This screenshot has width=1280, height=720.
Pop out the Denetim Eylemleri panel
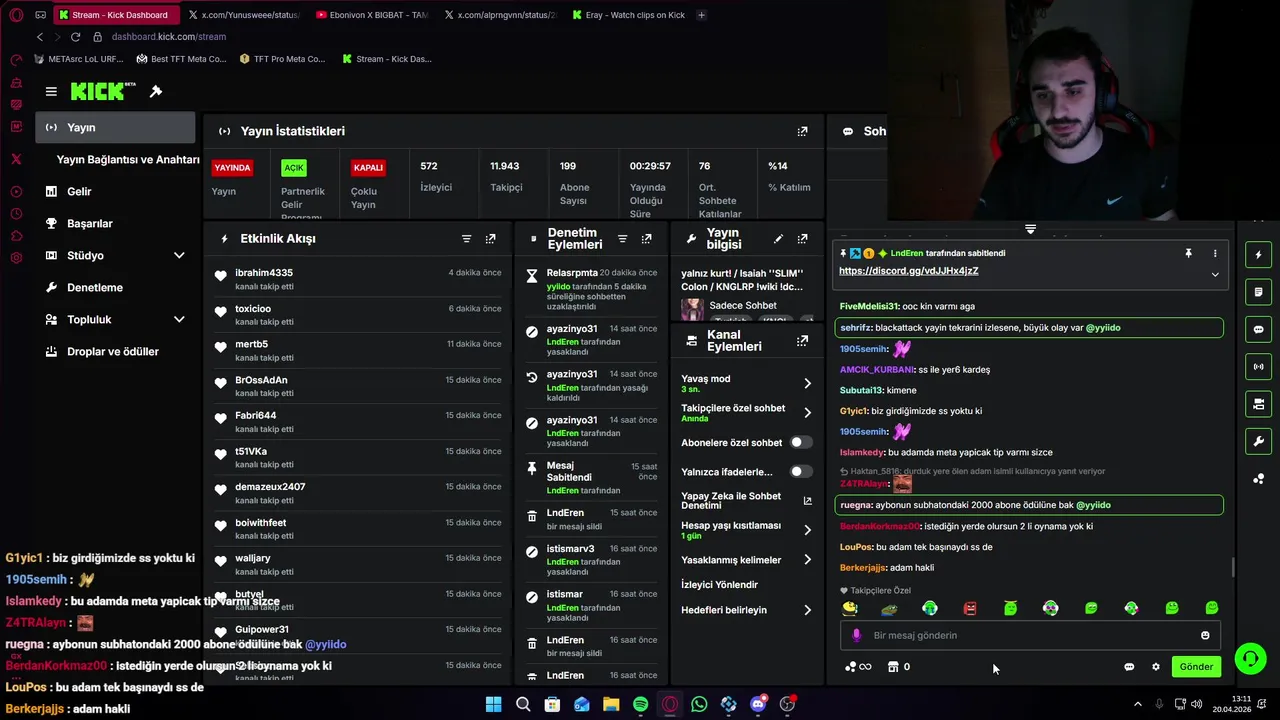click(x=646, y=239)
